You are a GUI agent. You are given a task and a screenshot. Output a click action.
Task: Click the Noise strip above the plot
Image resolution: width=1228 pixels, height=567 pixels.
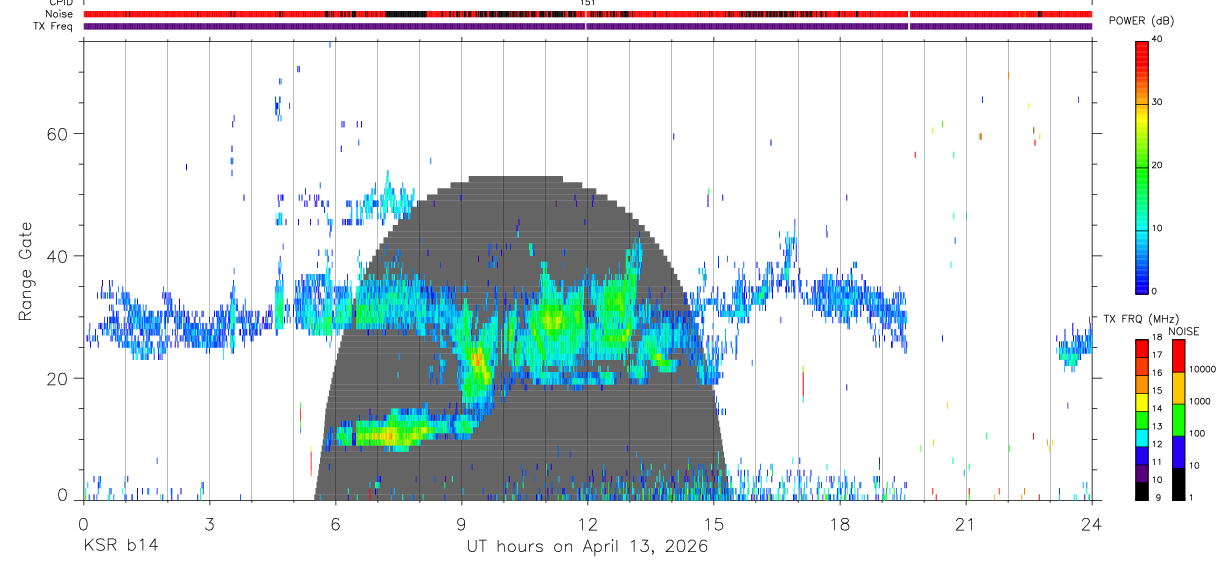coord(588,14)
